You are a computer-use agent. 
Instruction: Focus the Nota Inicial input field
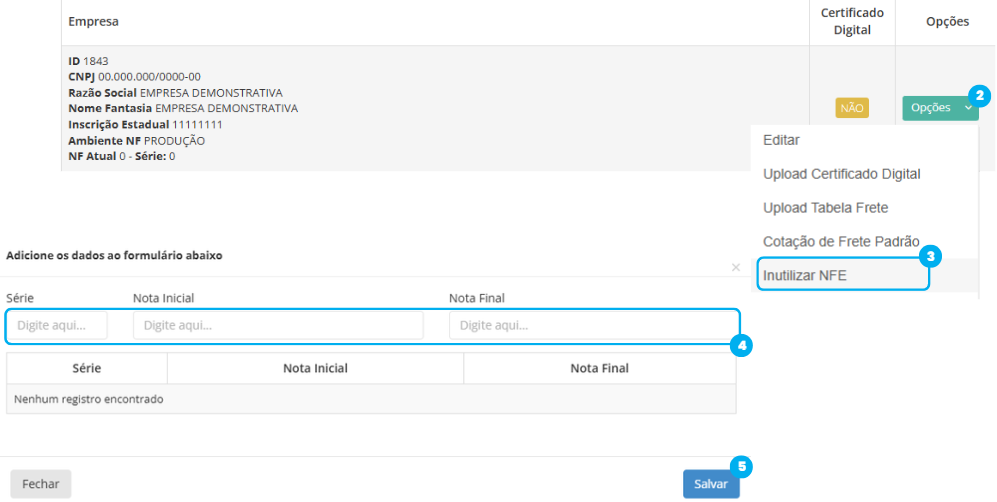278,326
